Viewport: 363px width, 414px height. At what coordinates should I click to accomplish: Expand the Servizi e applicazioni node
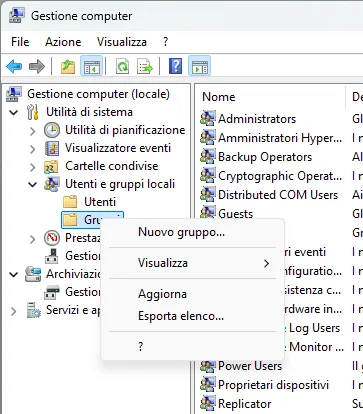click(14, 311)
